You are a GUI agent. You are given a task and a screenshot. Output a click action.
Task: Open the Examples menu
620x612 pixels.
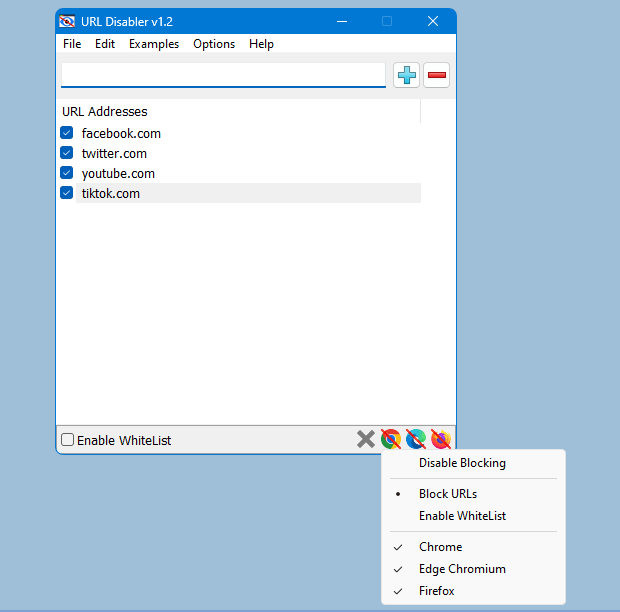pyautogui.click(x=154, y=44)
